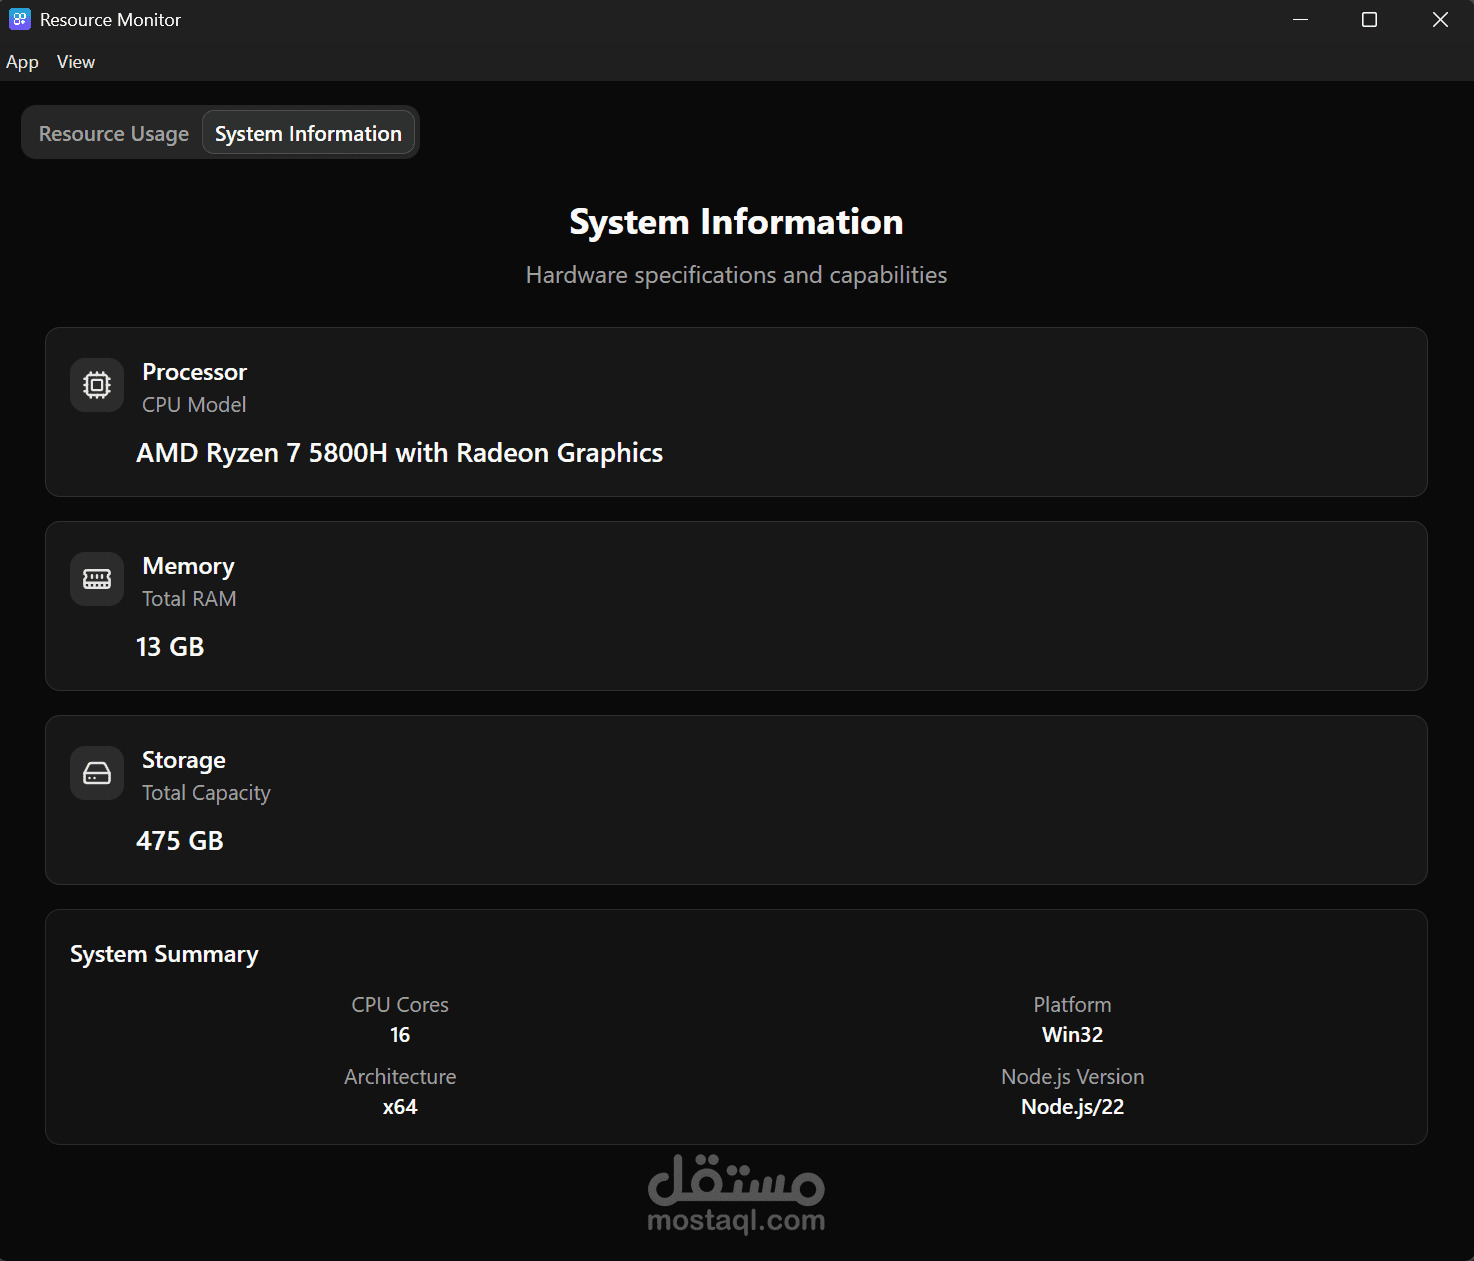Click the Processor chip icon

(x=97, y=385)
